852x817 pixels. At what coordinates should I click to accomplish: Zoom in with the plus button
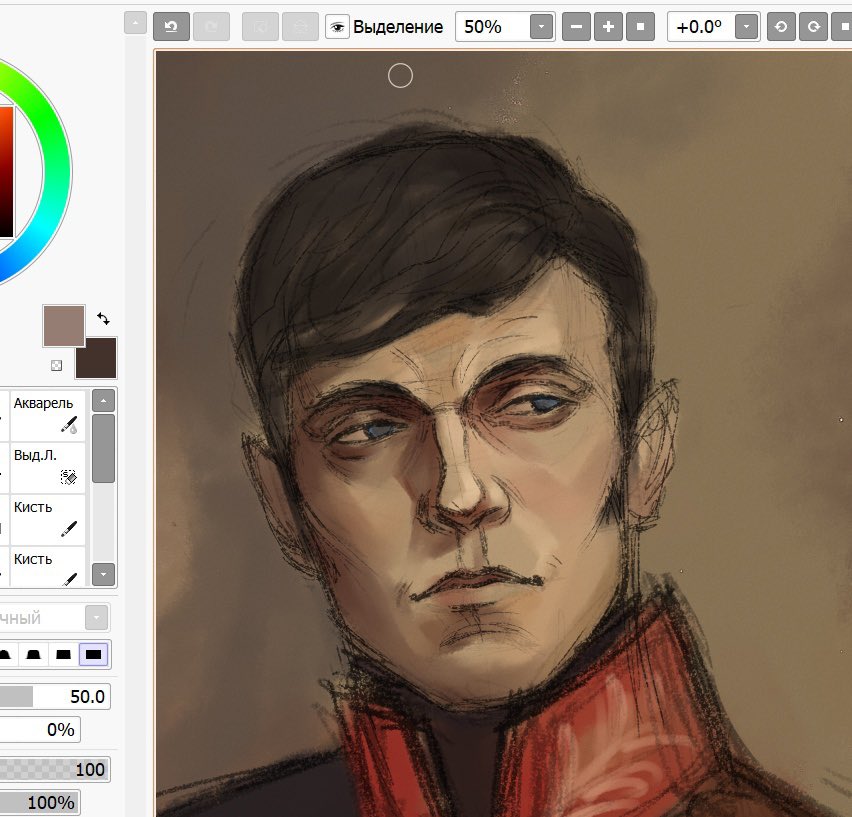click(x=609, y=26)
